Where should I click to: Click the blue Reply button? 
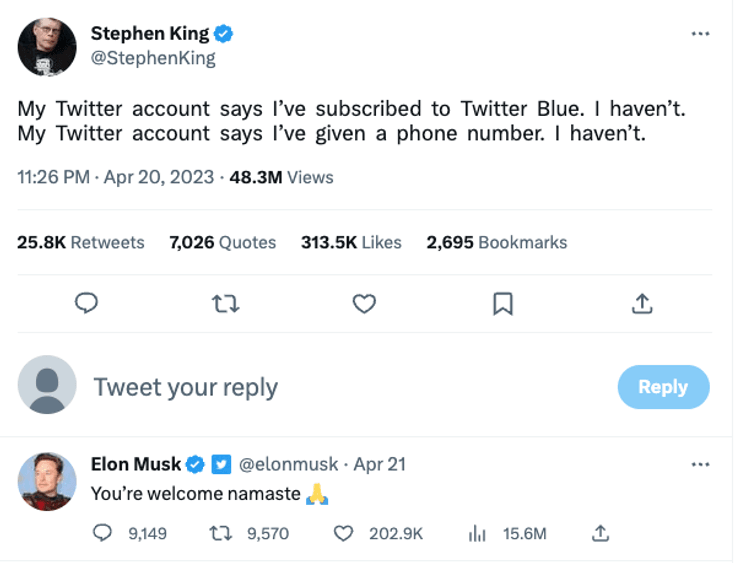[663, 387]
